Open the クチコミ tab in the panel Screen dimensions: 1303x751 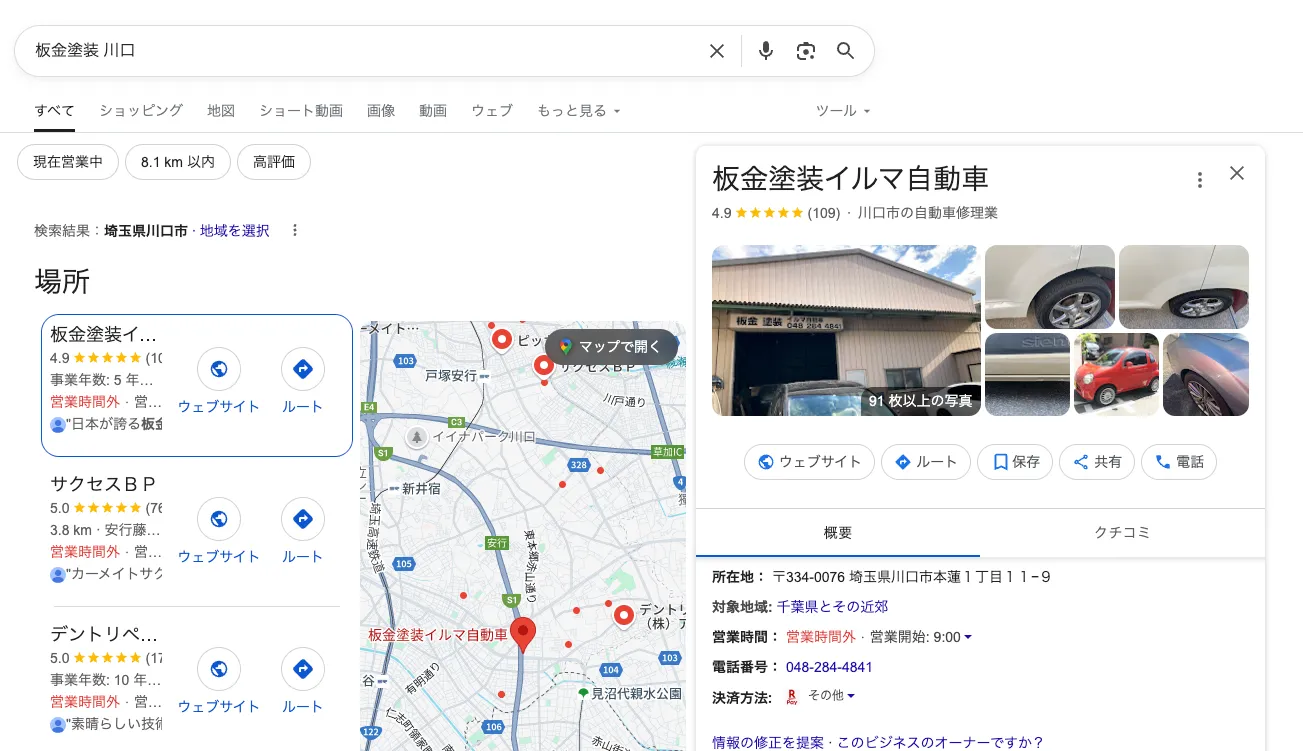click(1122, 533)
